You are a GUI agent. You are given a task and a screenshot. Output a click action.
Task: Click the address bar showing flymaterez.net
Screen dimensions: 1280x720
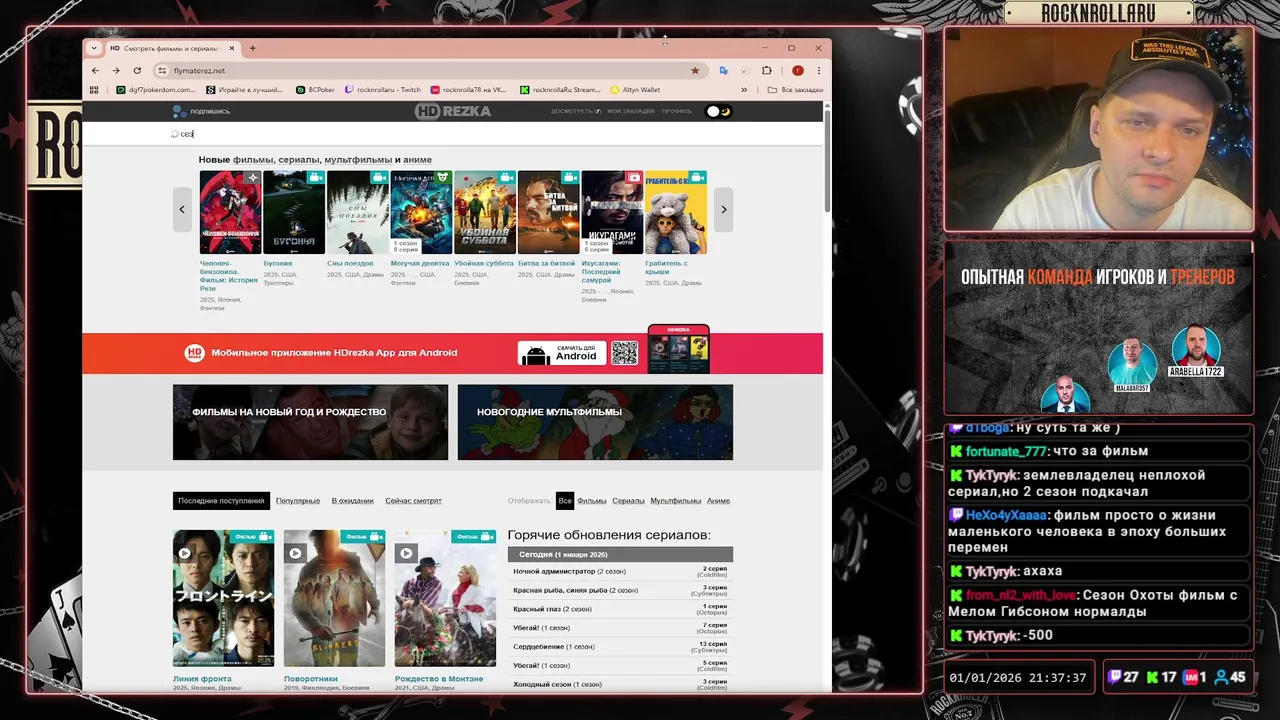click(430, 70)
